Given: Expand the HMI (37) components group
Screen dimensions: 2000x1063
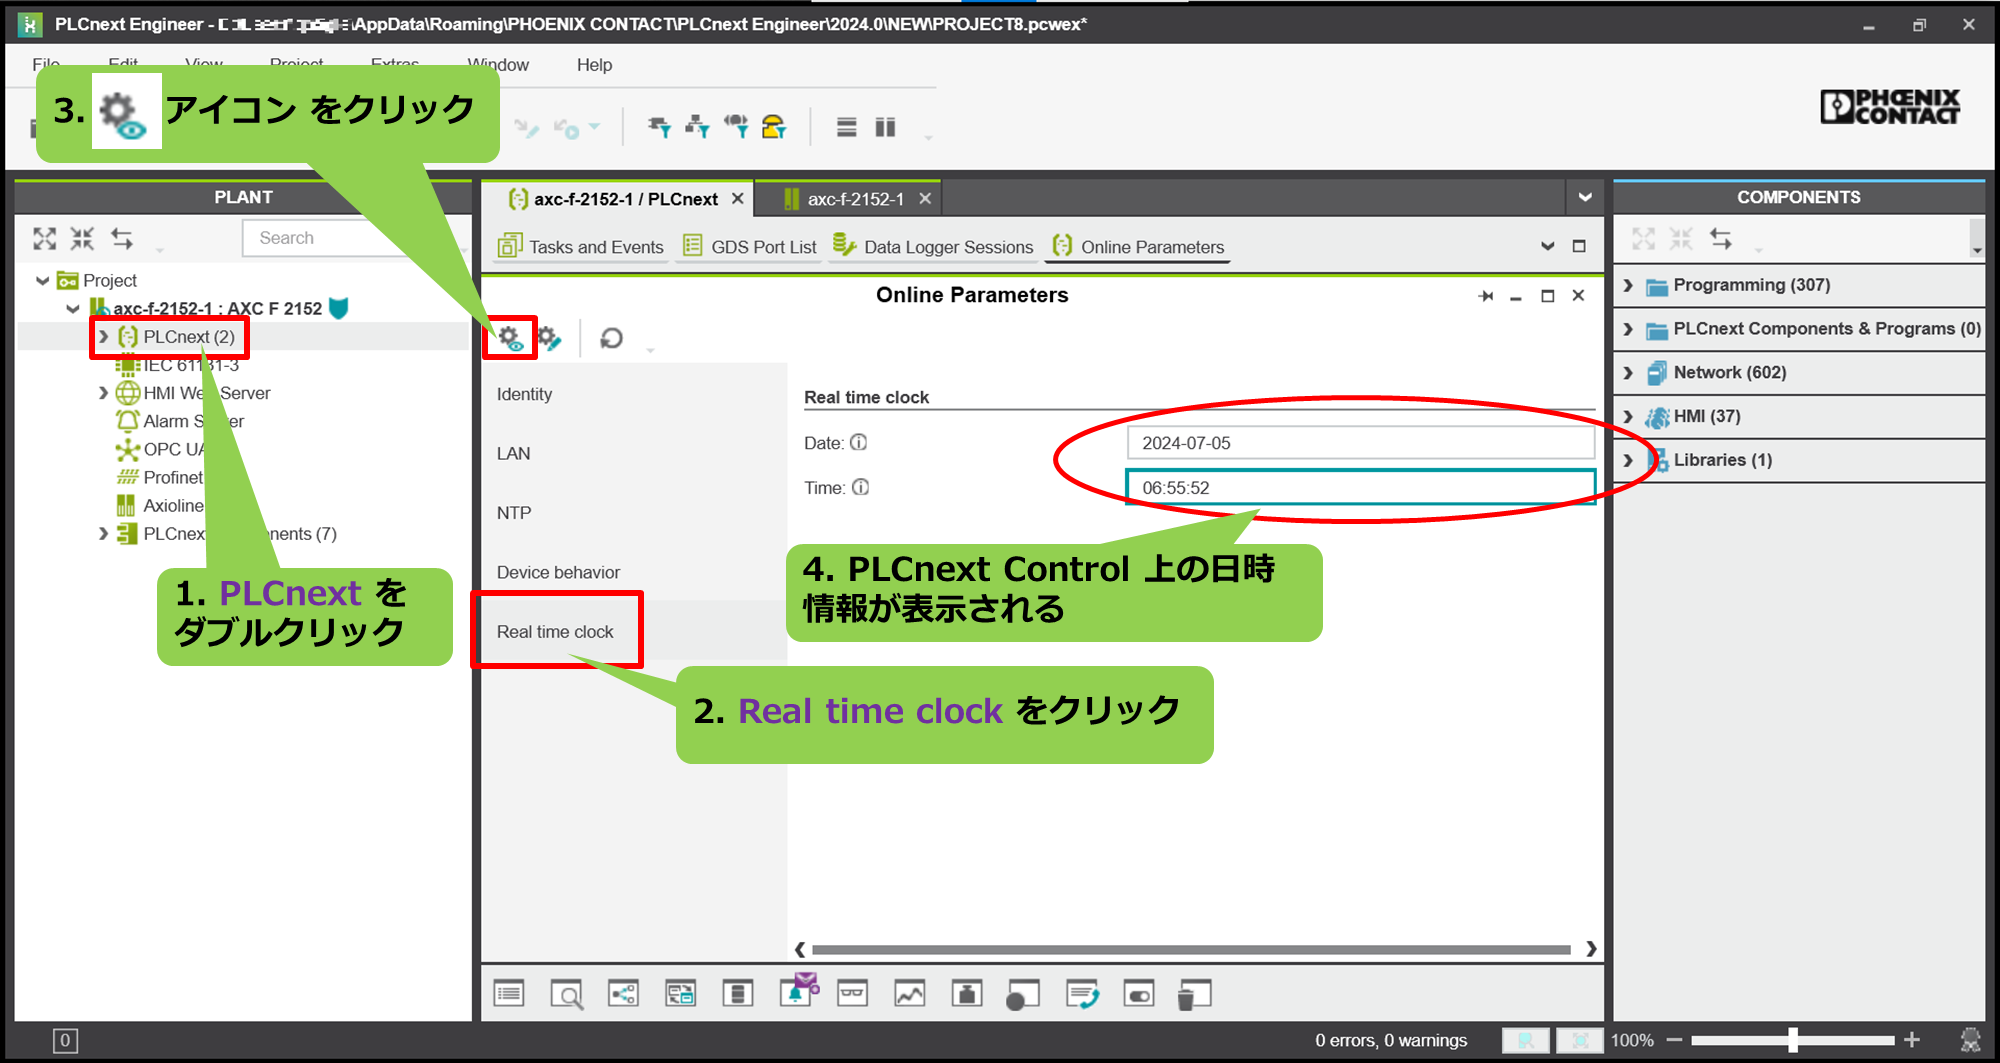Looking at the screenshot, I should coord(1628,417).
